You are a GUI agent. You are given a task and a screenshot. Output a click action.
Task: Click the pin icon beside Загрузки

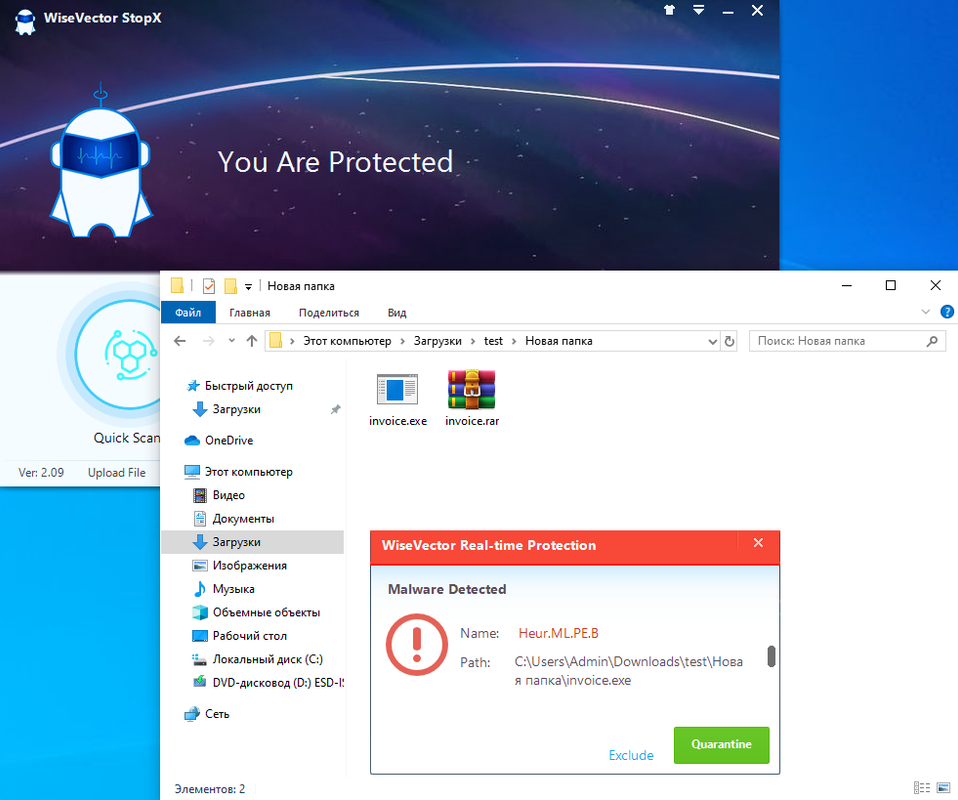[x=335, y=409]
